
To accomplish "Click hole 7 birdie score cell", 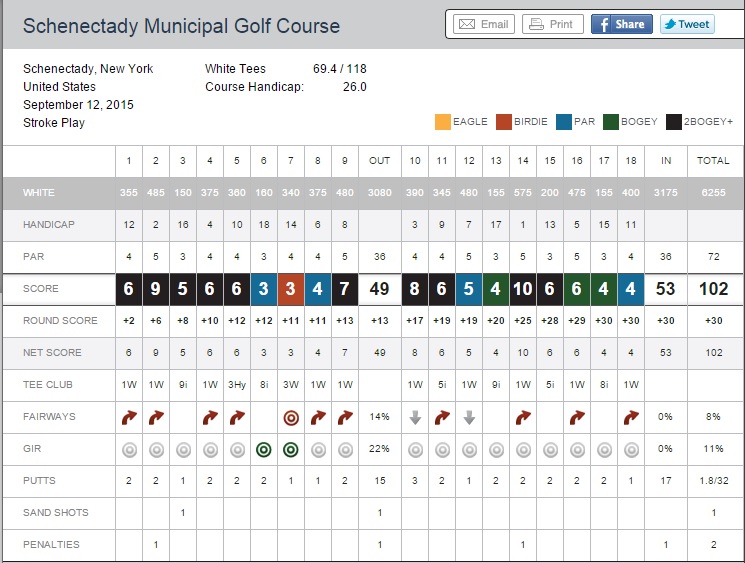I will pos(291,290).
